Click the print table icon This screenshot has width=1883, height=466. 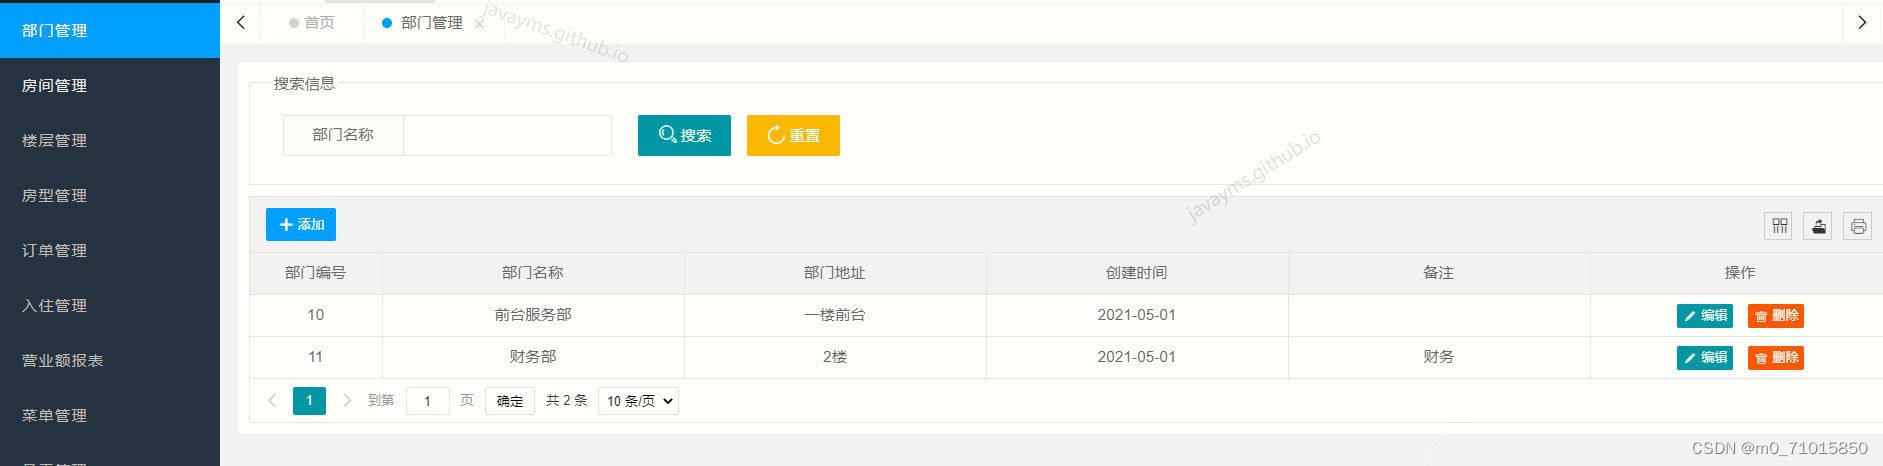pyautogui.click(x=1858, y=226)
